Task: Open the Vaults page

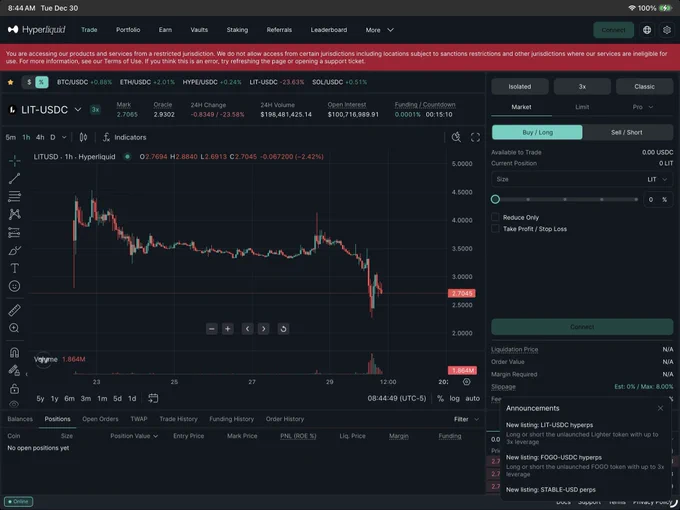Action: click(x=199, y=30)
